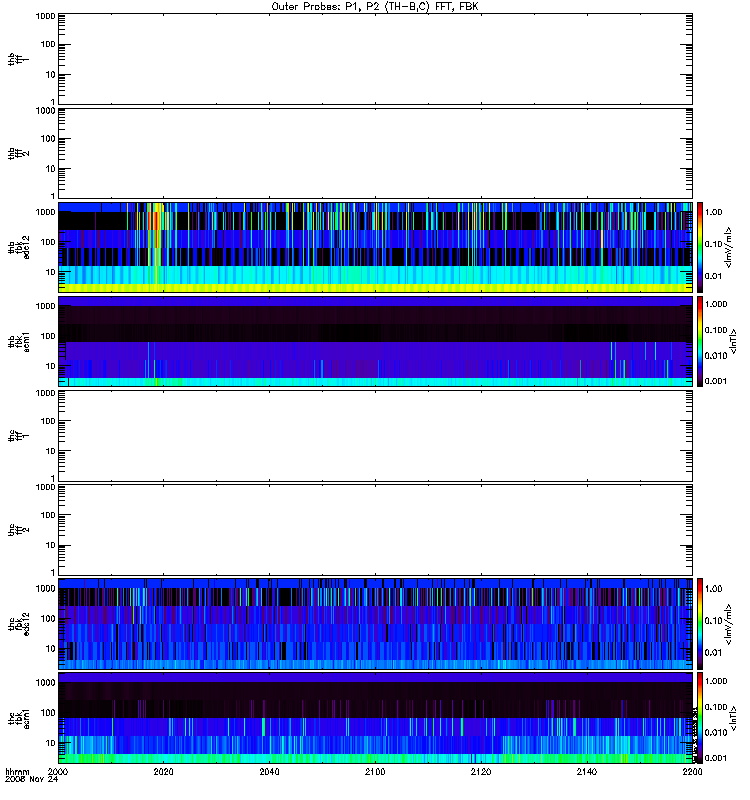Click the thb edc12 spectrogram panel
Screen dimensions: 750x800
[x=375, y=247]
